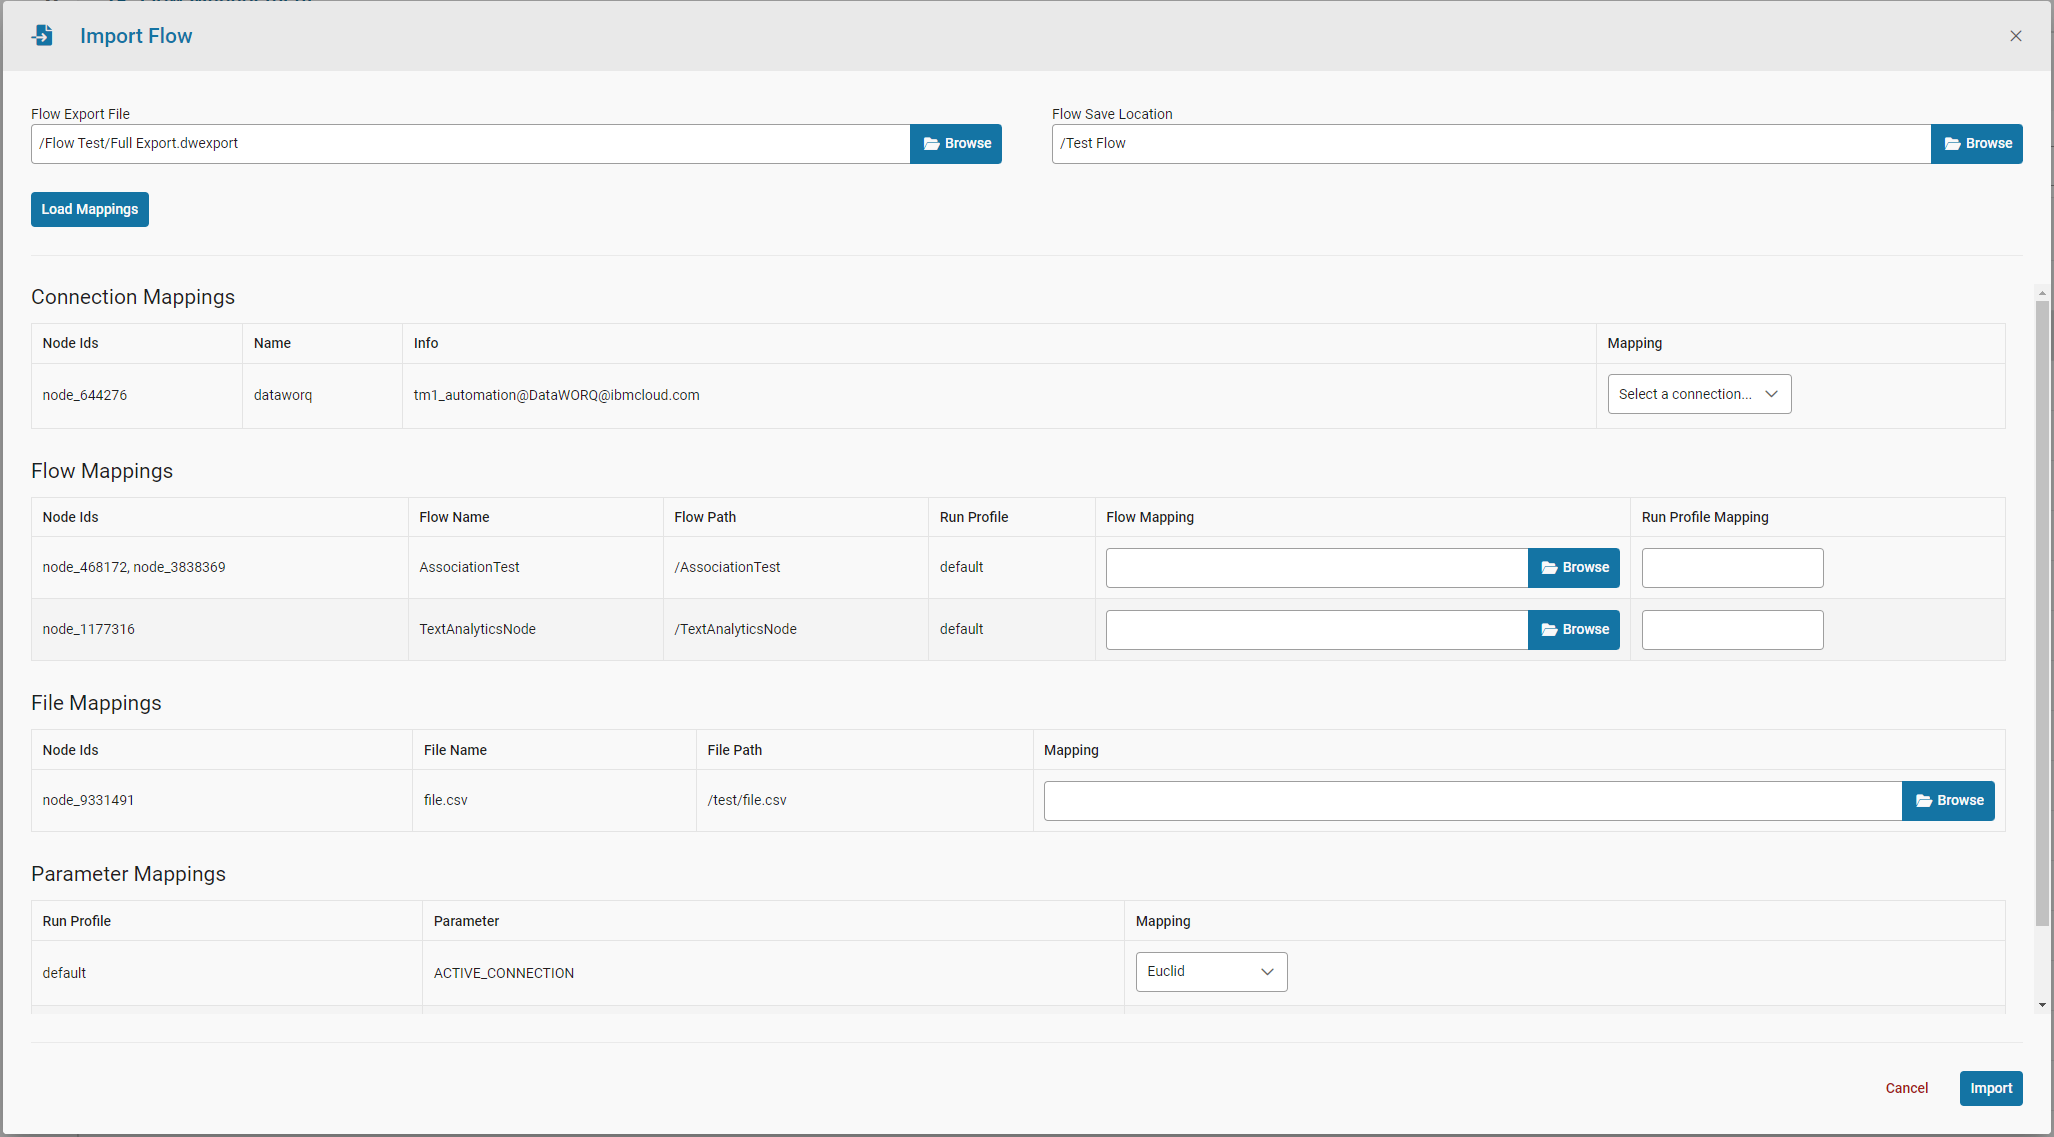Select the /test/file.csv file path cell
The width and height of the screenshot is (2054, 1137).
tap(865, 801)
